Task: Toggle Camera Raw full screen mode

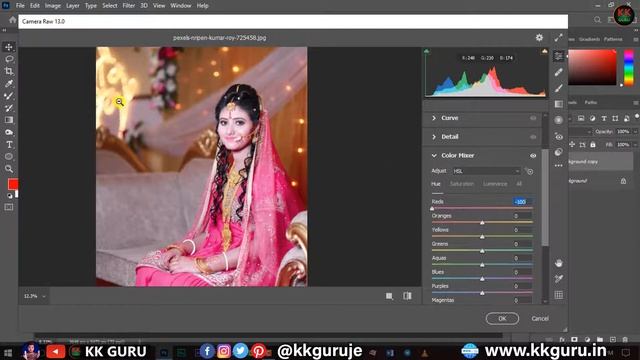Action: coord(558,38)
